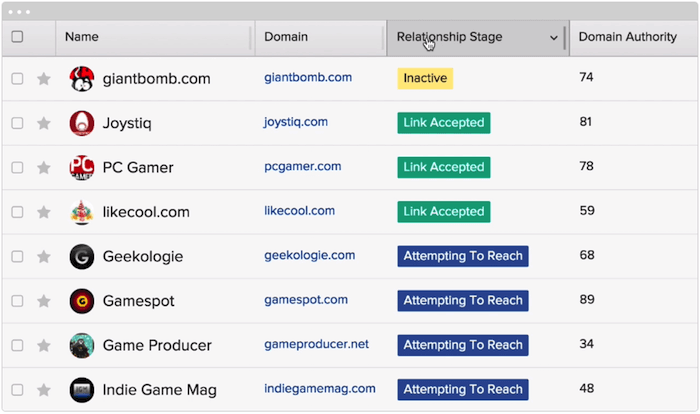Check the Gamespot row checkbox

click(x=17, y=301)
